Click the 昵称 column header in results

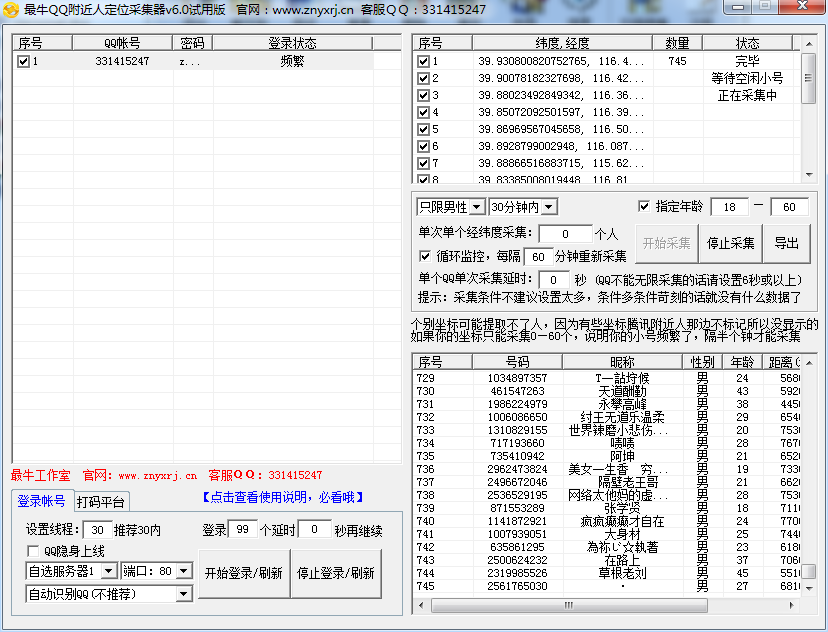coord(622,362)
